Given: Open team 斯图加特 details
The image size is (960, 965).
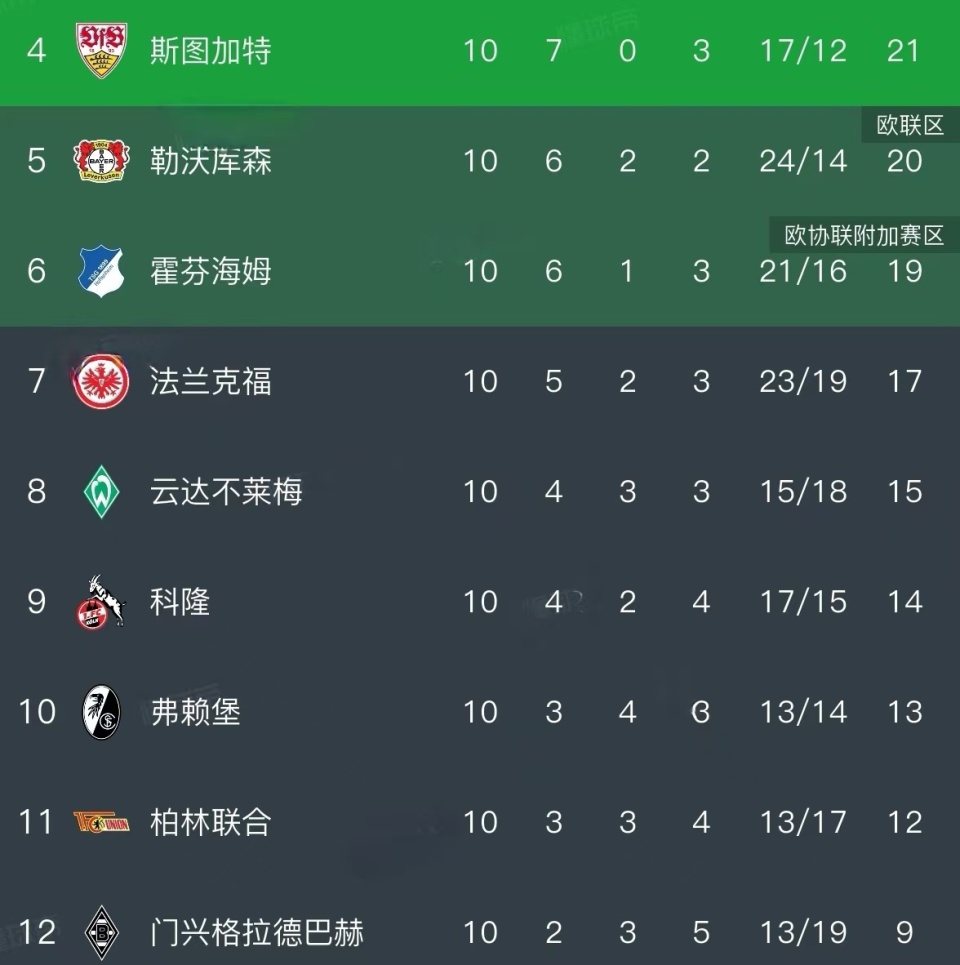Looking at the screenshot, I should point(210,50).
